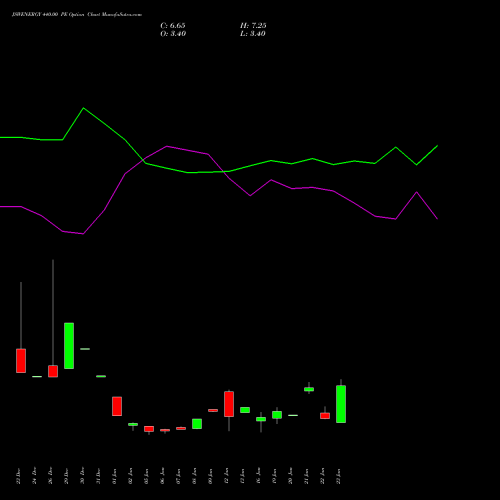500x500 pixels.
Task: Click the tall green candle above 29 Dec
Action: tap(69, 346)
